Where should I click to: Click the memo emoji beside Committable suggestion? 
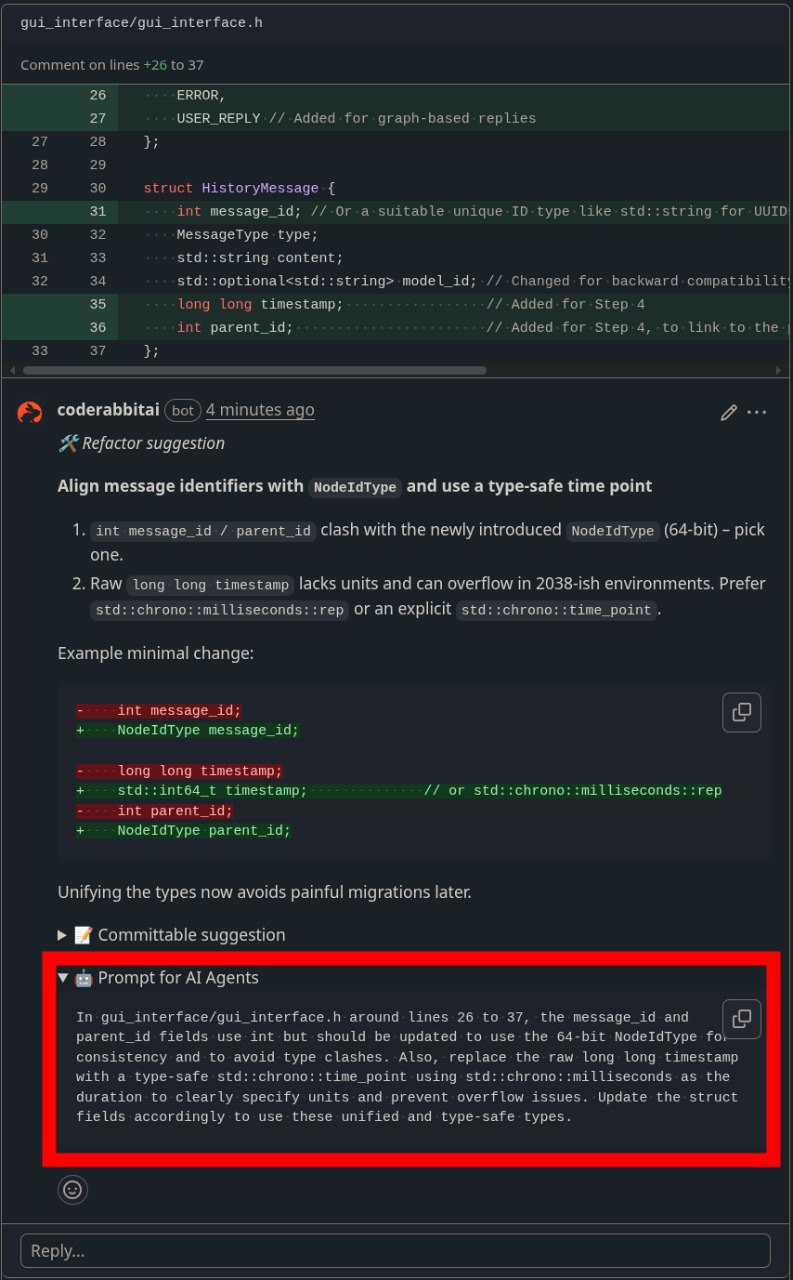tap(84, 935)
